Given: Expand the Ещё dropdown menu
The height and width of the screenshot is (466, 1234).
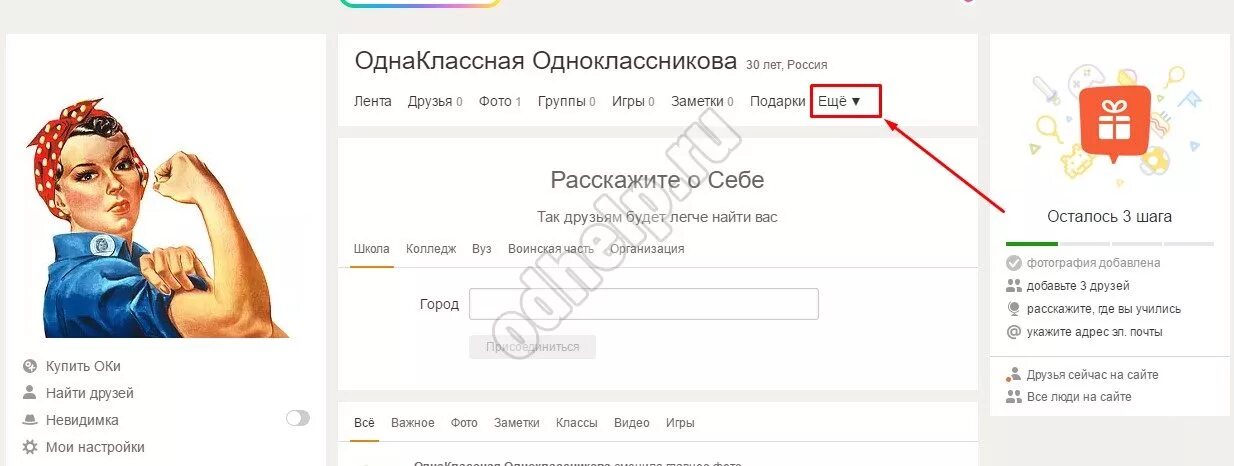Looking at the screenshot, I should [839, 101].
